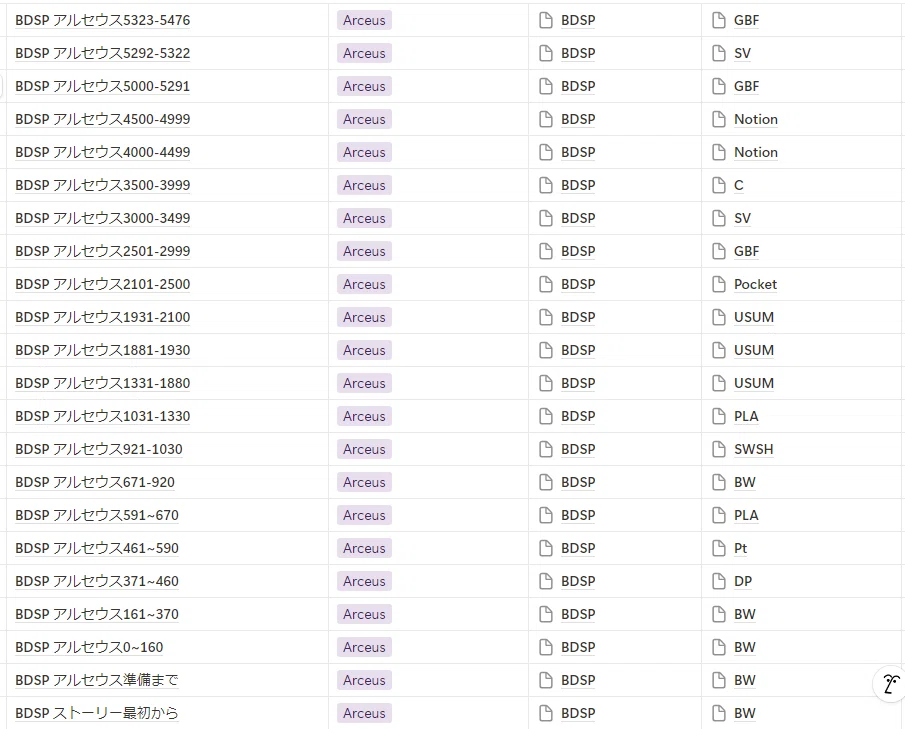
Task: Open the USUM page in row 1331-1880
Action: [x=754, y=383]
